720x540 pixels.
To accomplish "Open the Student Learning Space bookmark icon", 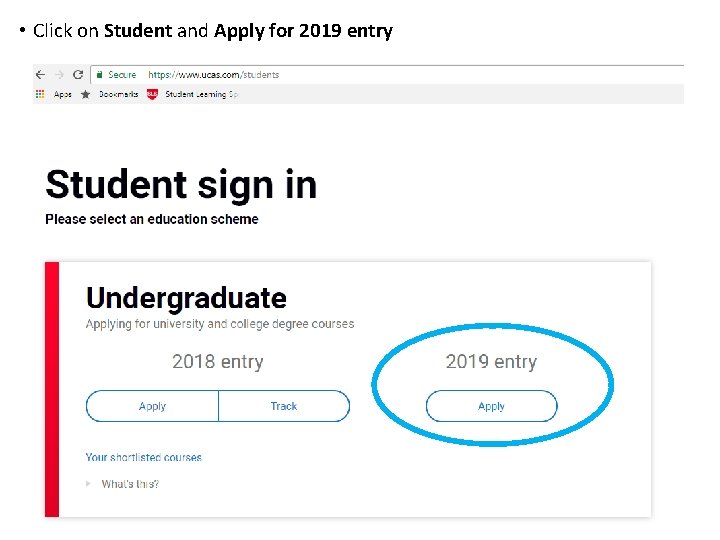I will pos(152,94).
